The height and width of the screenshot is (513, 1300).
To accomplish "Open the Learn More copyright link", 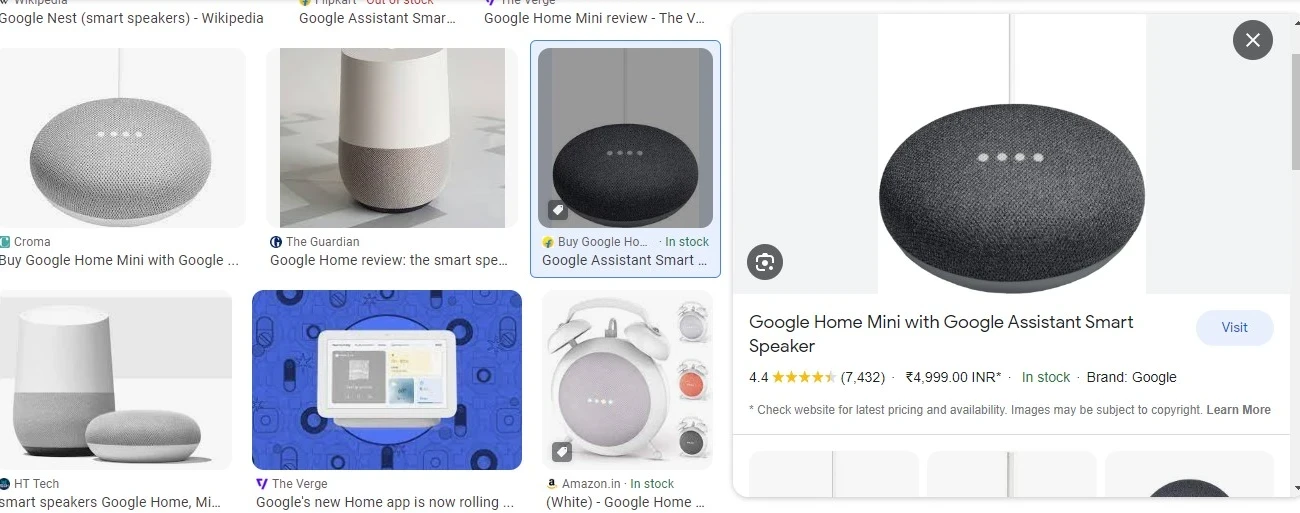I will coord(1238,410).
